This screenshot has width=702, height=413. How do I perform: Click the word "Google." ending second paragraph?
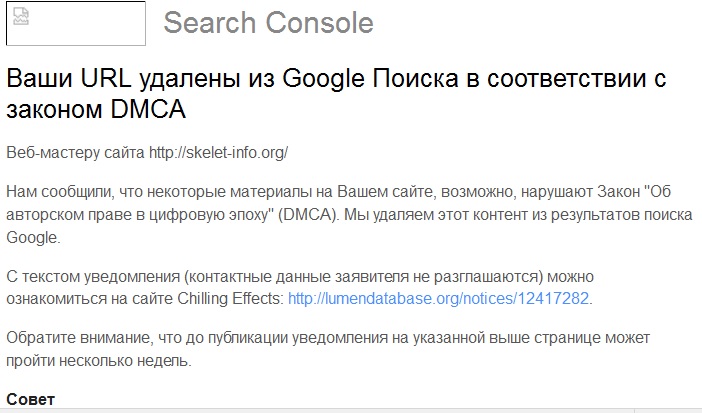32,238
